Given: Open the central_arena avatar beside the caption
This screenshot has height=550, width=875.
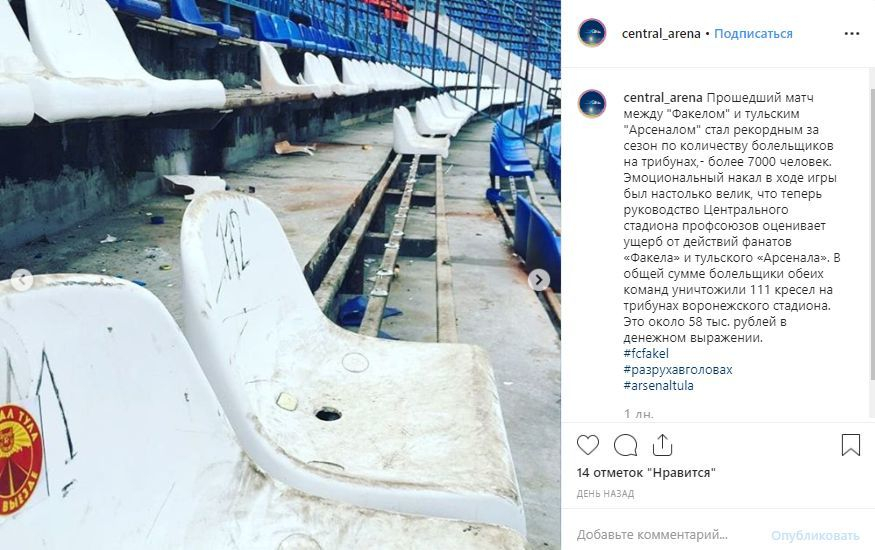Looking at the screenshot, I should point(592,104).
